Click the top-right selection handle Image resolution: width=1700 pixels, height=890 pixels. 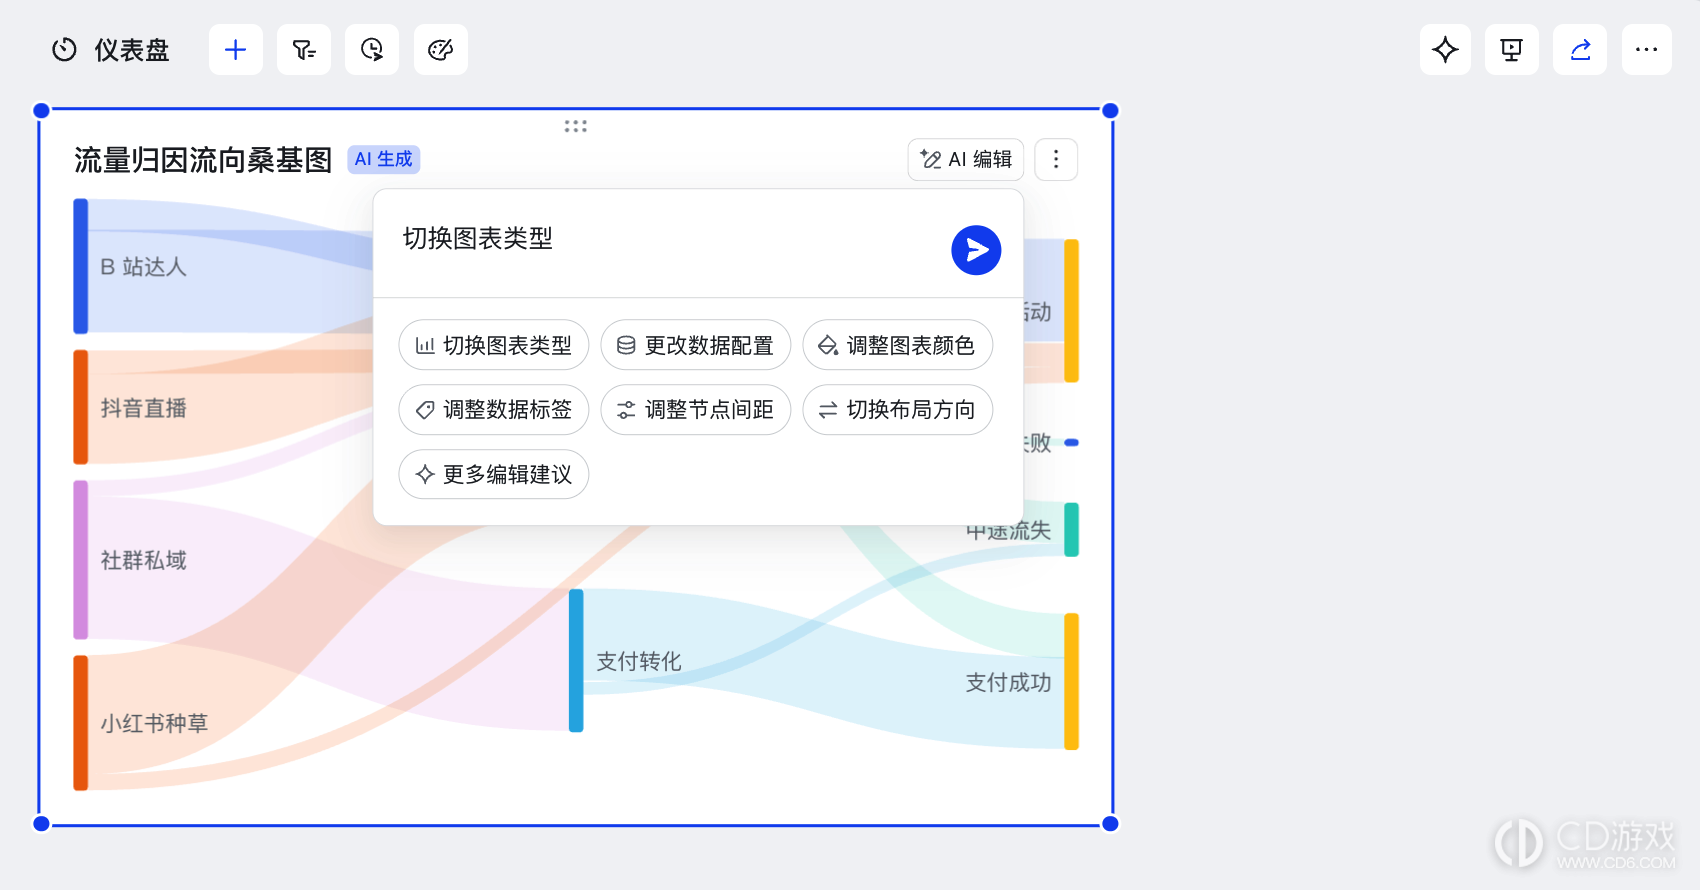coord(1110,111)
